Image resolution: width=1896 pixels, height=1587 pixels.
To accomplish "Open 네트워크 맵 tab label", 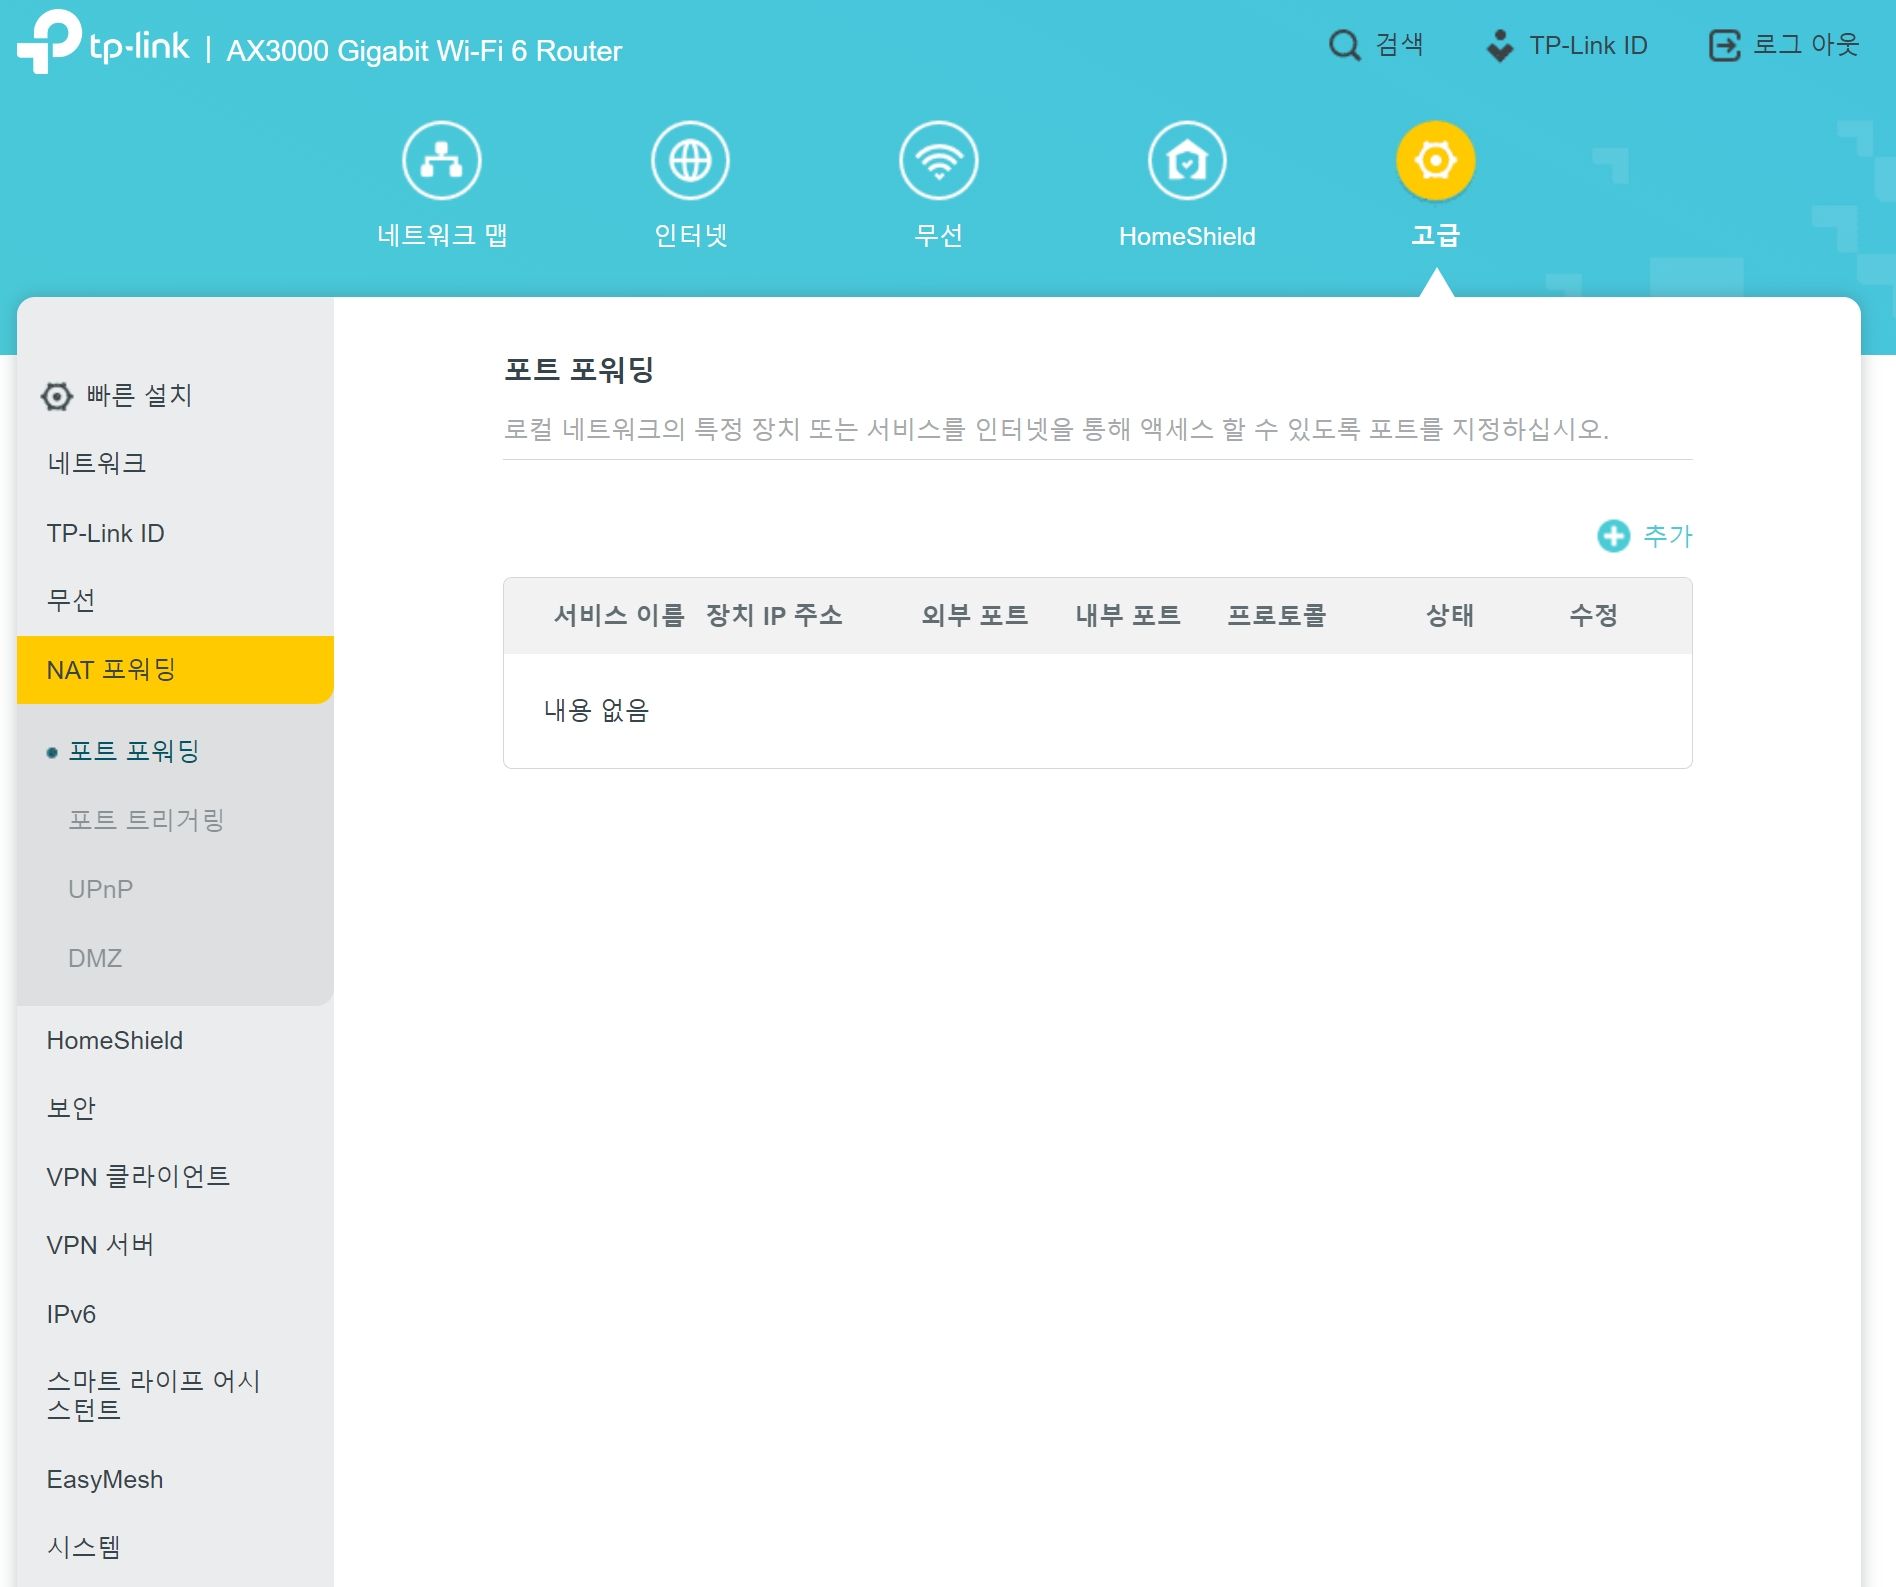I will coord(442,235).
